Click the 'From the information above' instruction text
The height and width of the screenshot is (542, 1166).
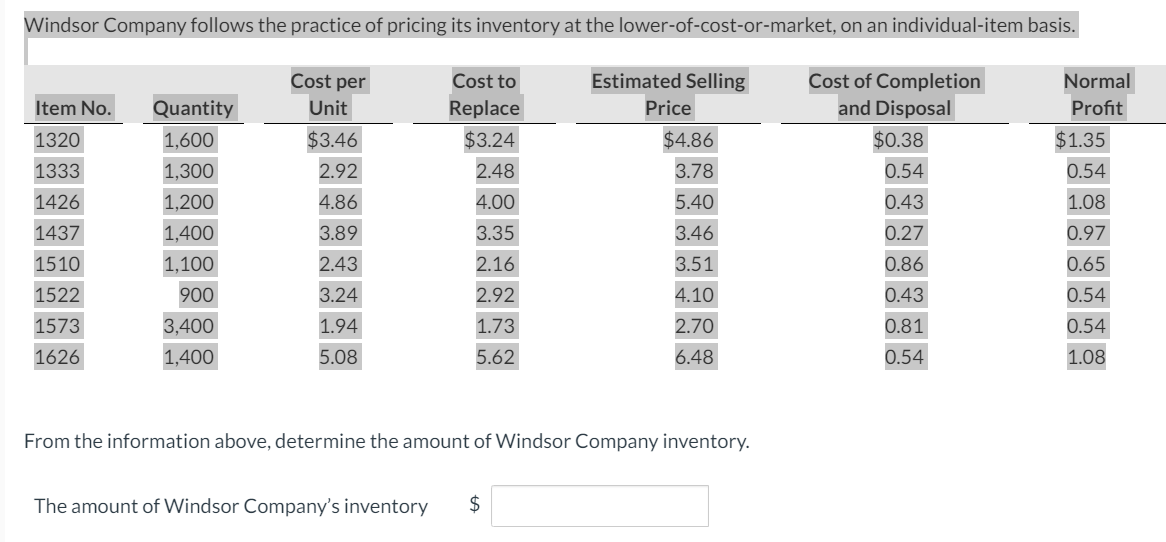pyautogui.click(x=387, y=442)
